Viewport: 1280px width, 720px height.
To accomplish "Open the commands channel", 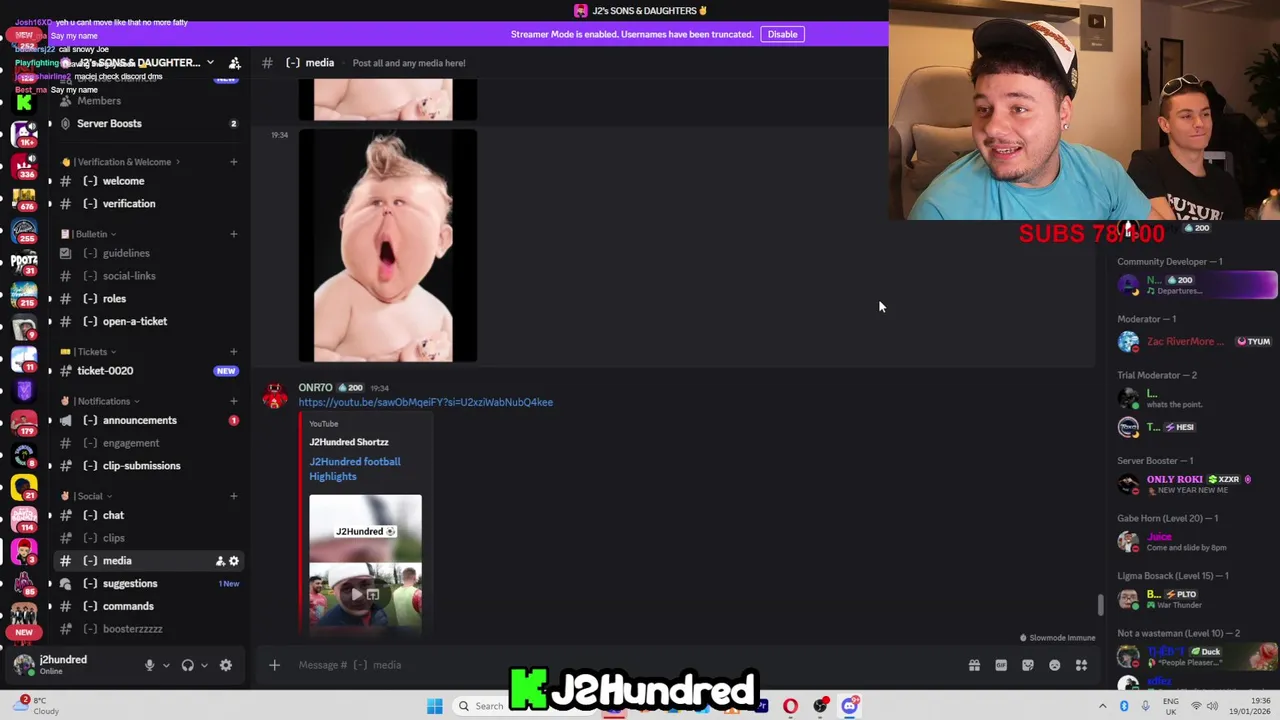I will [x=148, y=607].
